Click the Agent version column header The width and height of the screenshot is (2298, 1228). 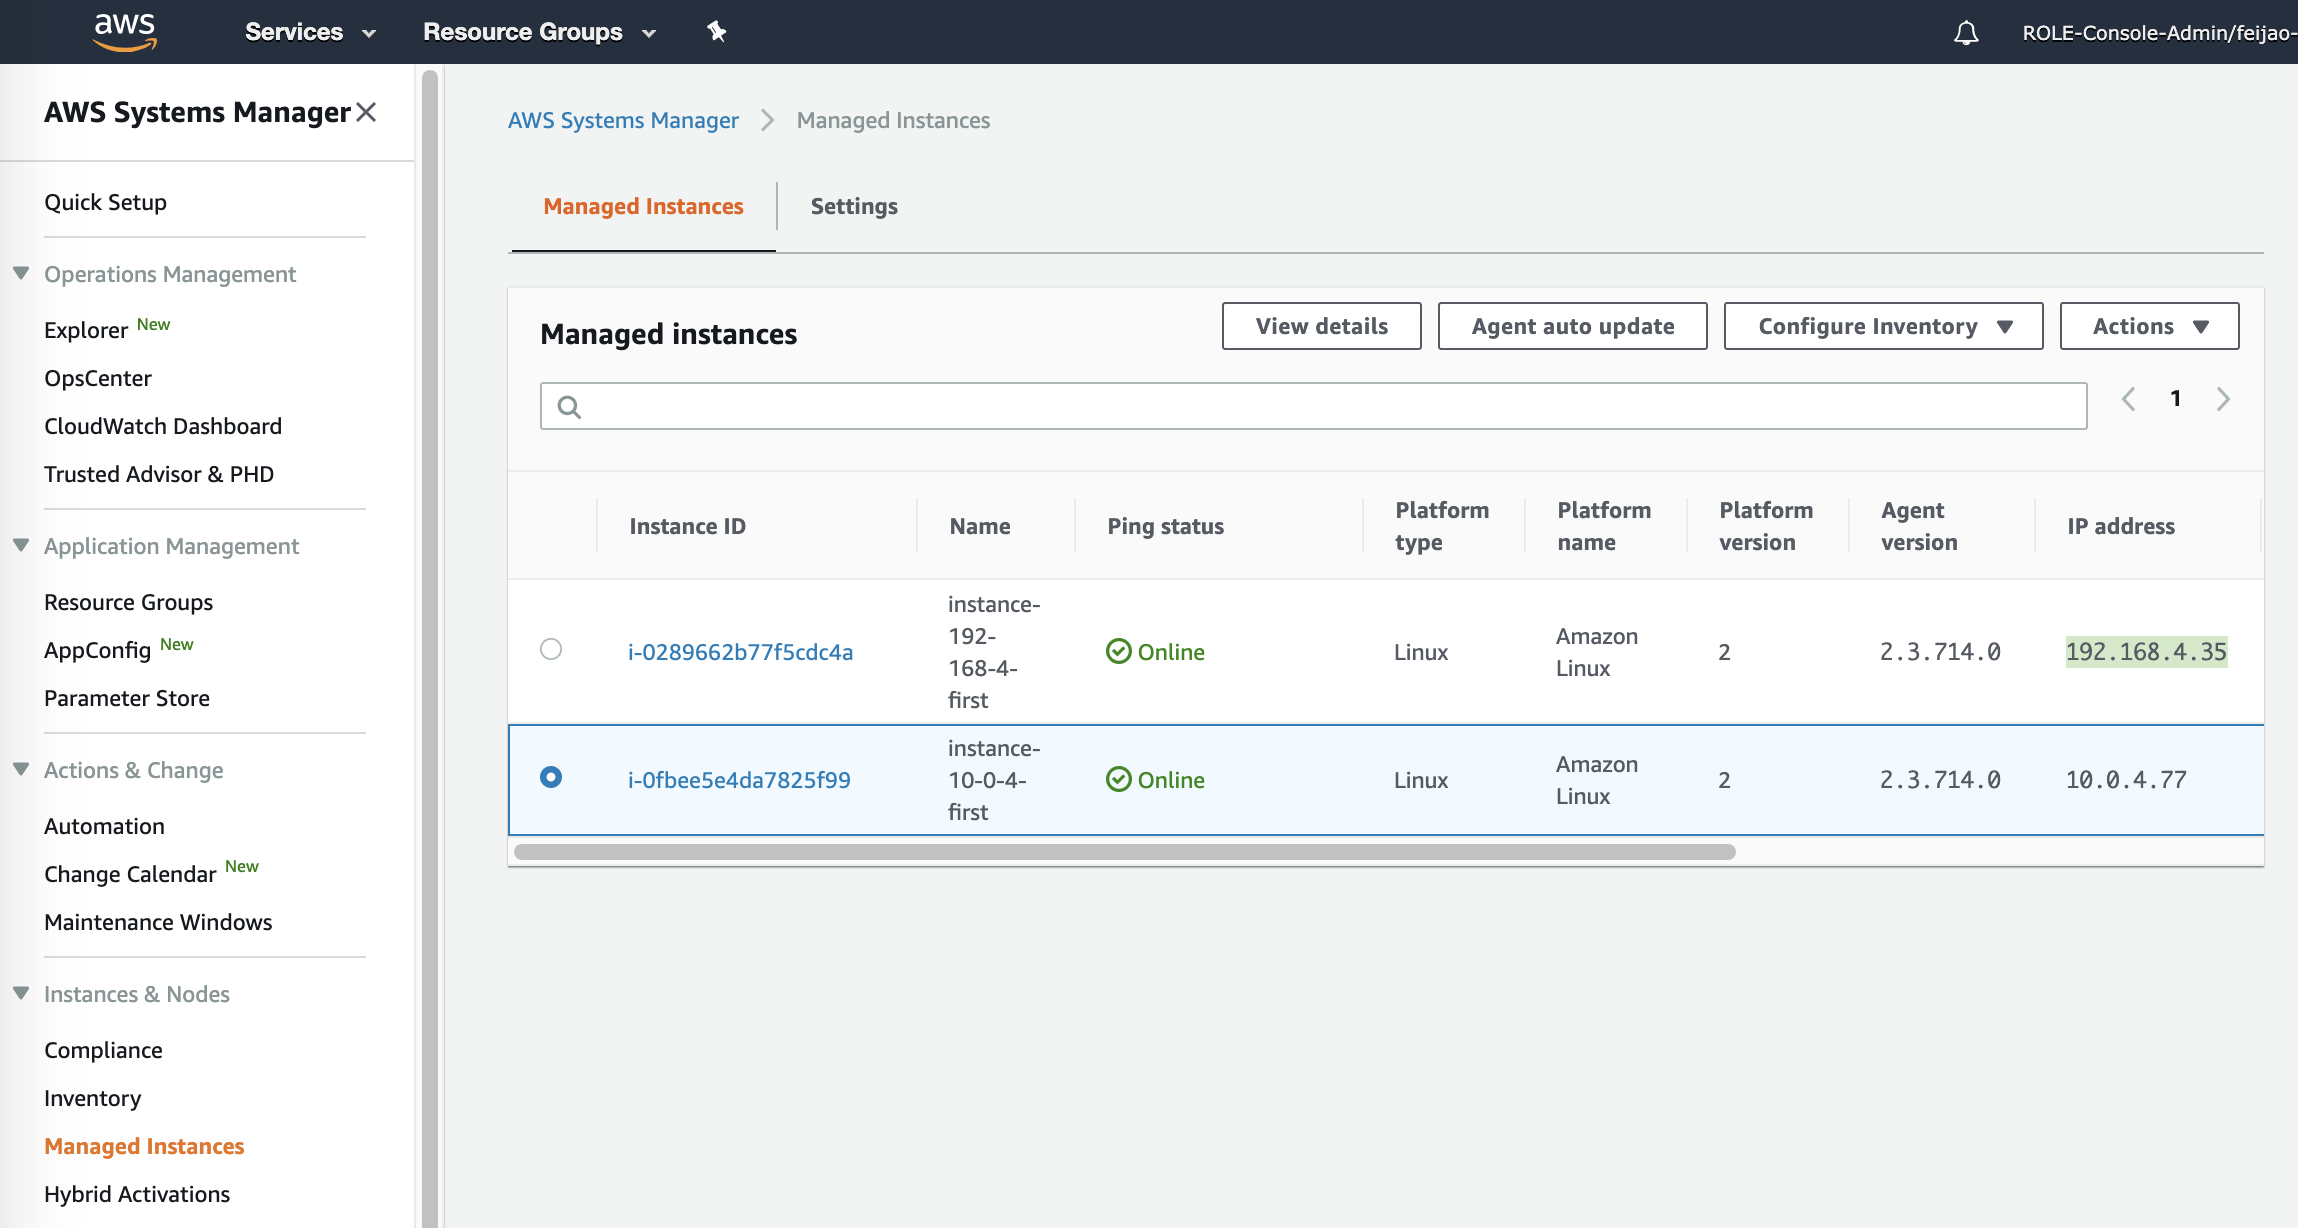pyautogui.click(x=1919, y=526)
